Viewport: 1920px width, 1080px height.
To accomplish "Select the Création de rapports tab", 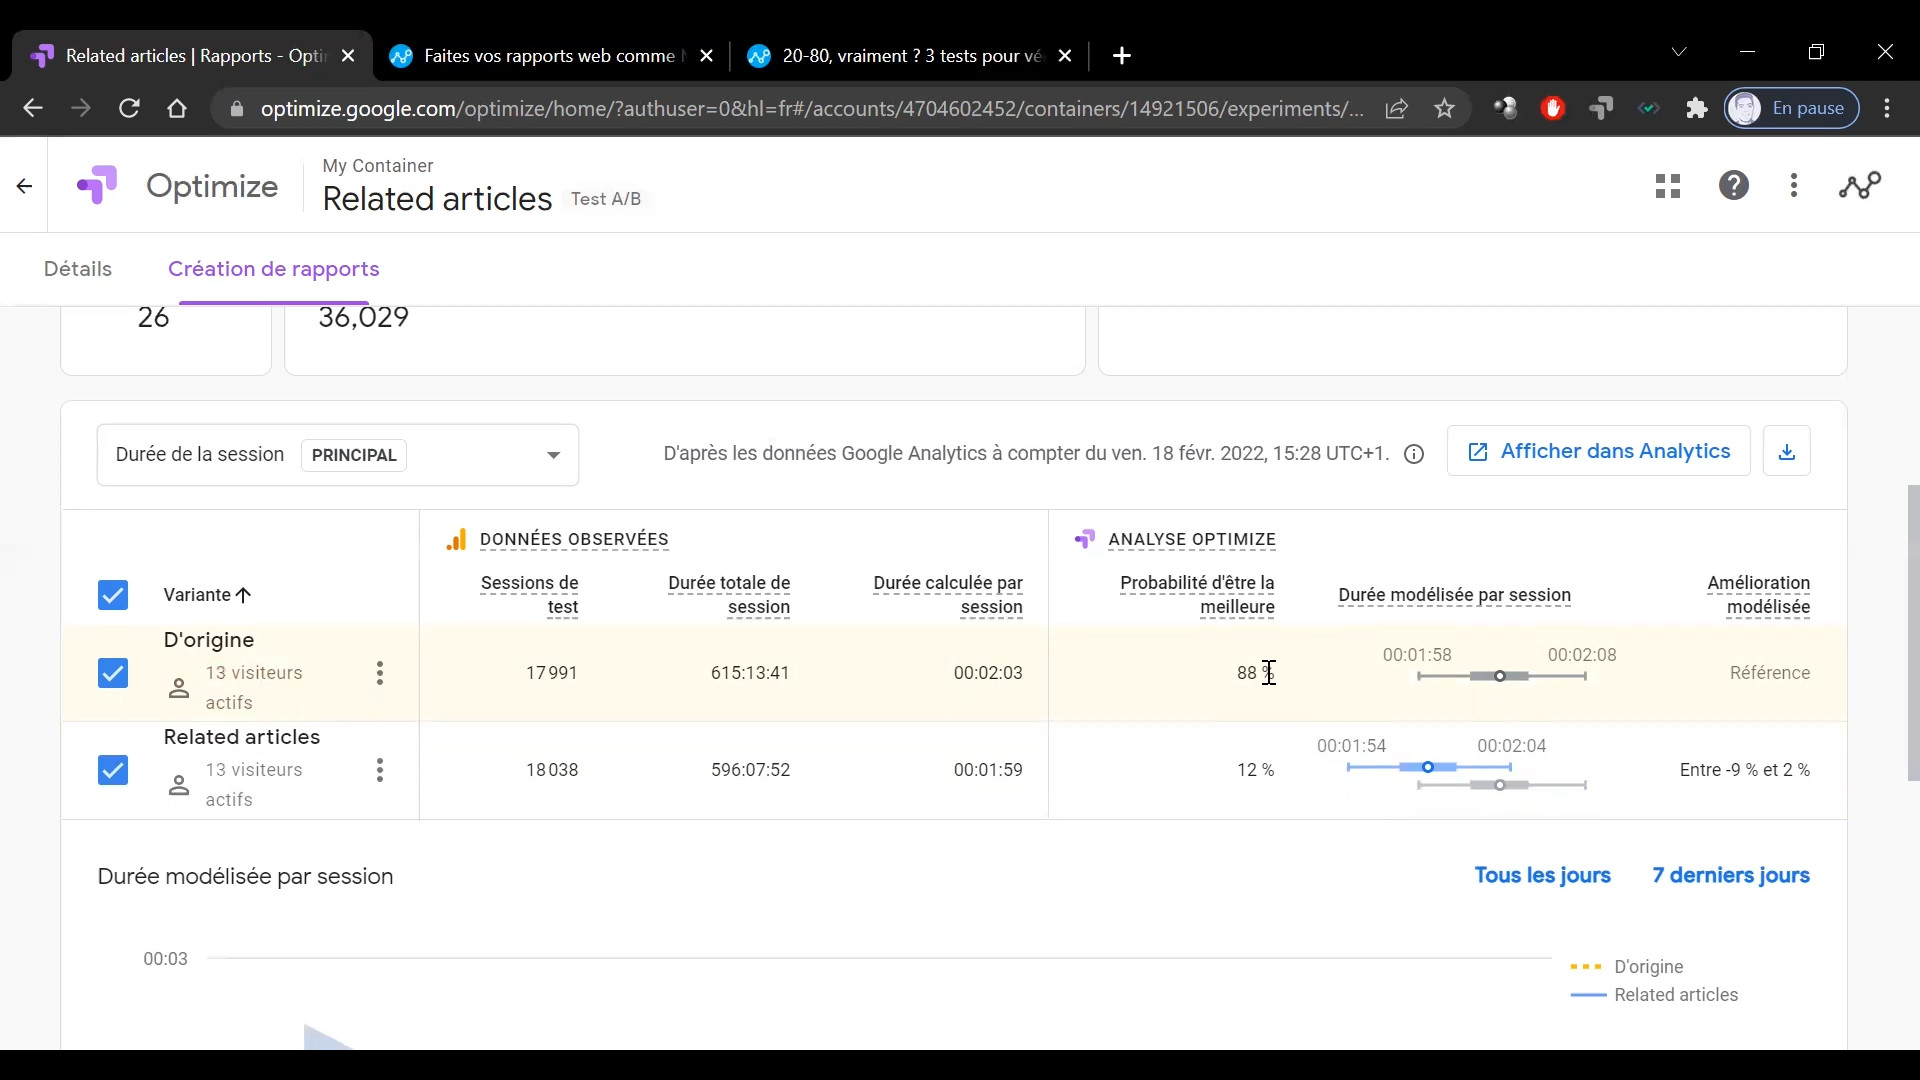I will pos(274,269).
